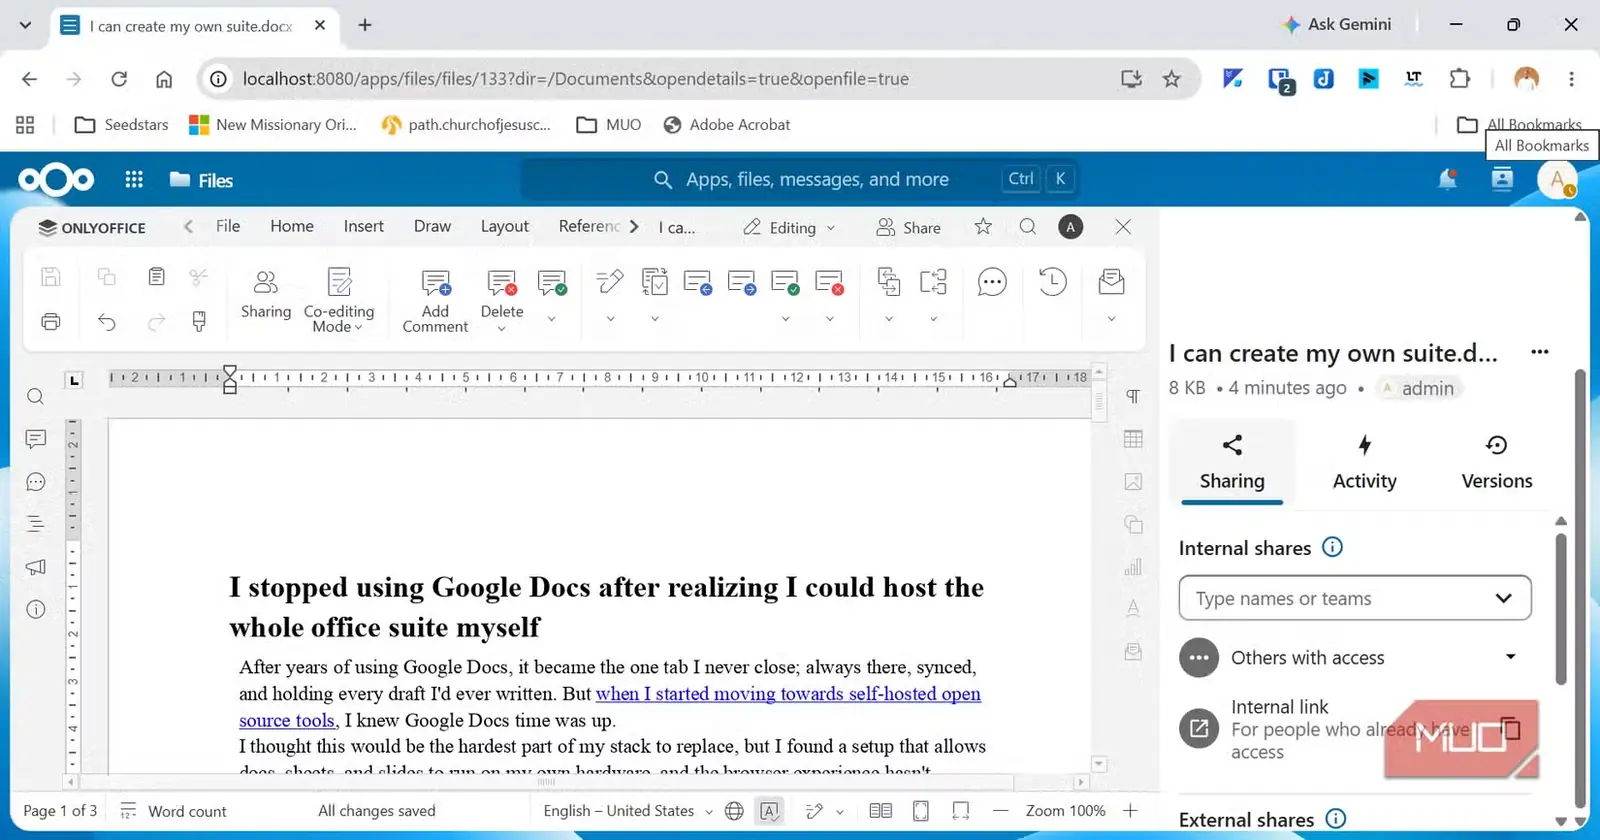Toggle the Track Changes pencil icon
Screen dimensions: 1600x840
(x=610, y=282)
